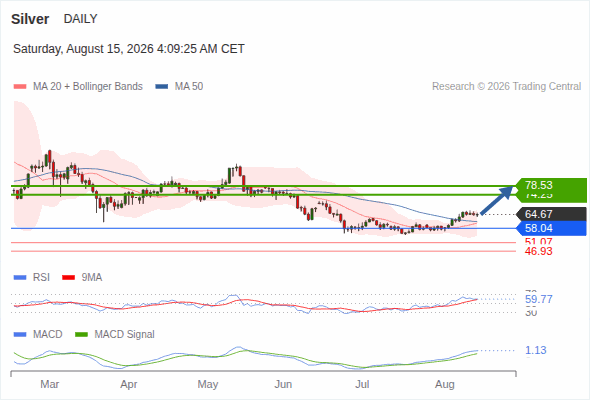Click 'Research © 2026 Trading Central' credit

(x=506, y=87)
